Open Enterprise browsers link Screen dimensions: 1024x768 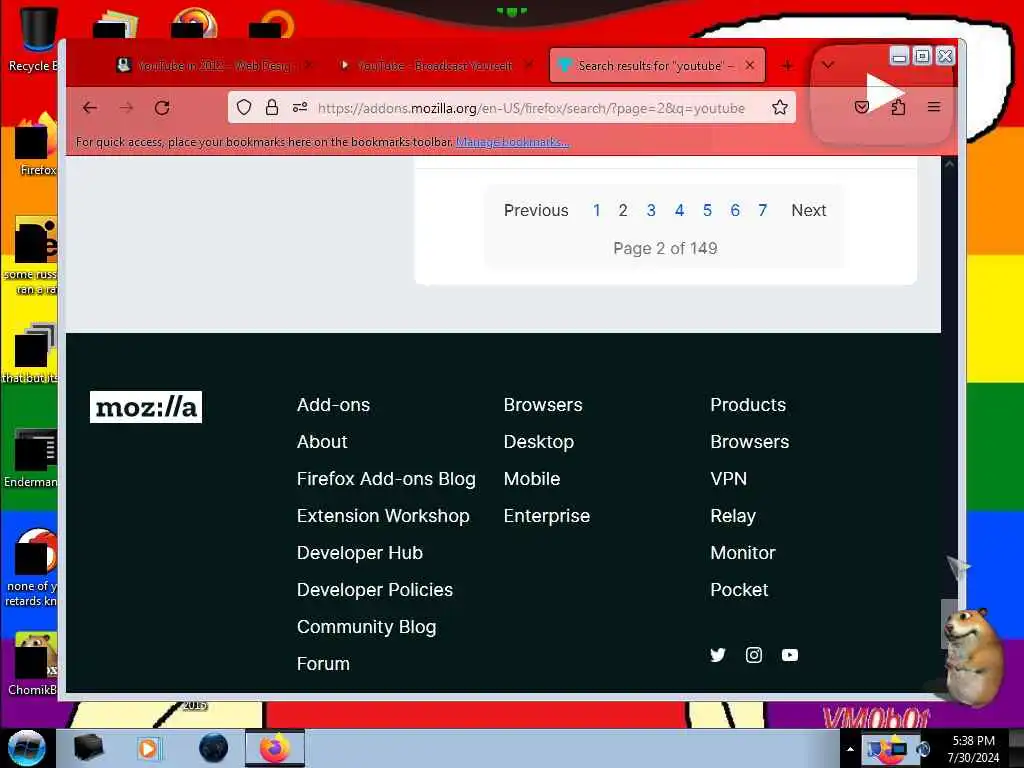[x=547, y=516]
